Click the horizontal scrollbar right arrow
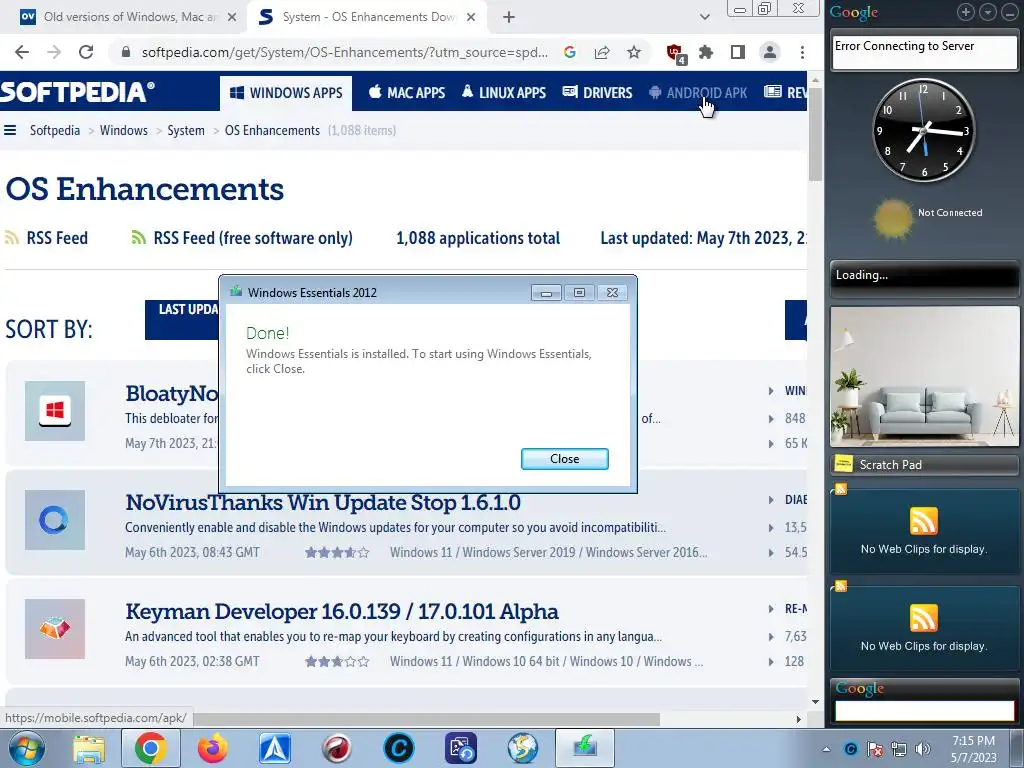The width and height of the screenshot is (1024, 768). click(798, 719)
